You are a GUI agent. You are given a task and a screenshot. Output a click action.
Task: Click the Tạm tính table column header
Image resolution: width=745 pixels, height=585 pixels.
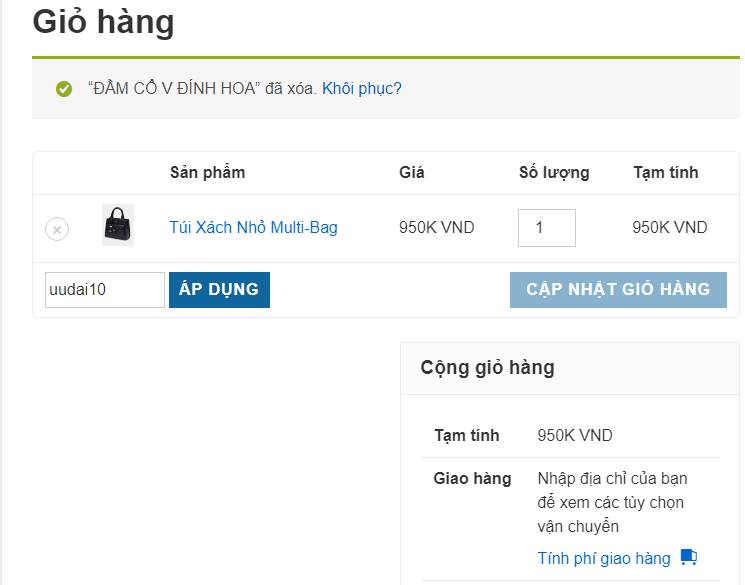click(x=665, y=172)
